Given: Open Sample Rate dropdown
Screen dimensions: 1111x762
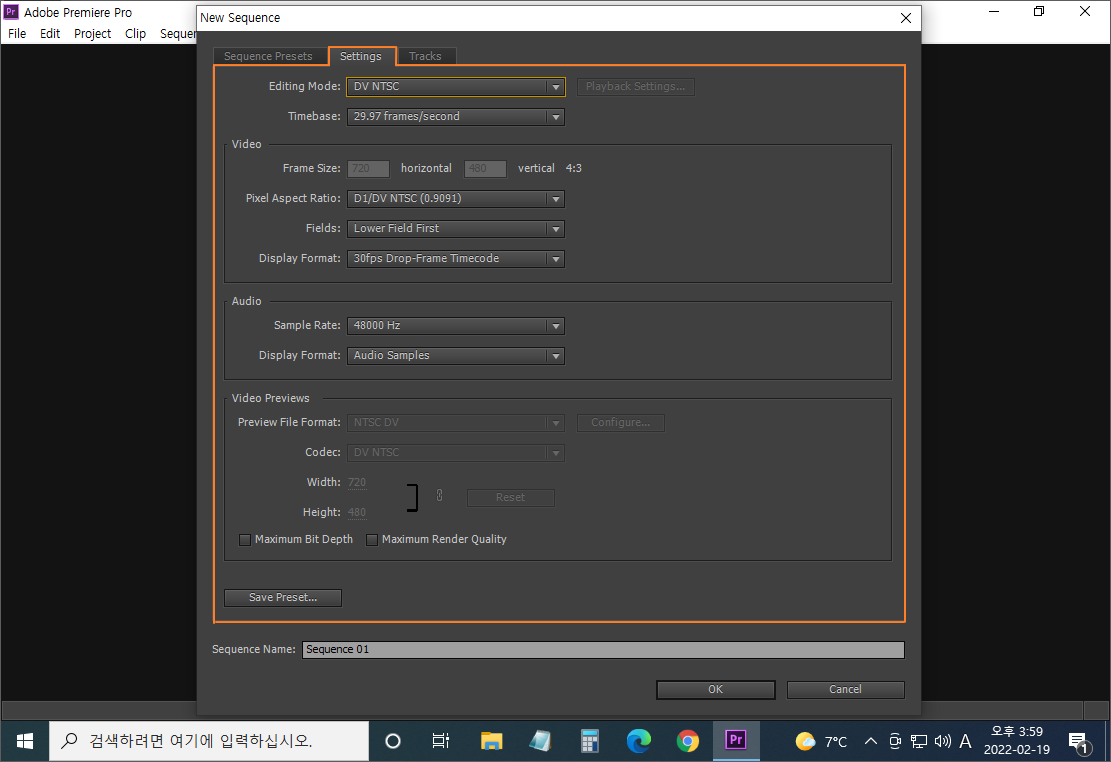Looking at the screenshot, I should (x=456, y=326).
